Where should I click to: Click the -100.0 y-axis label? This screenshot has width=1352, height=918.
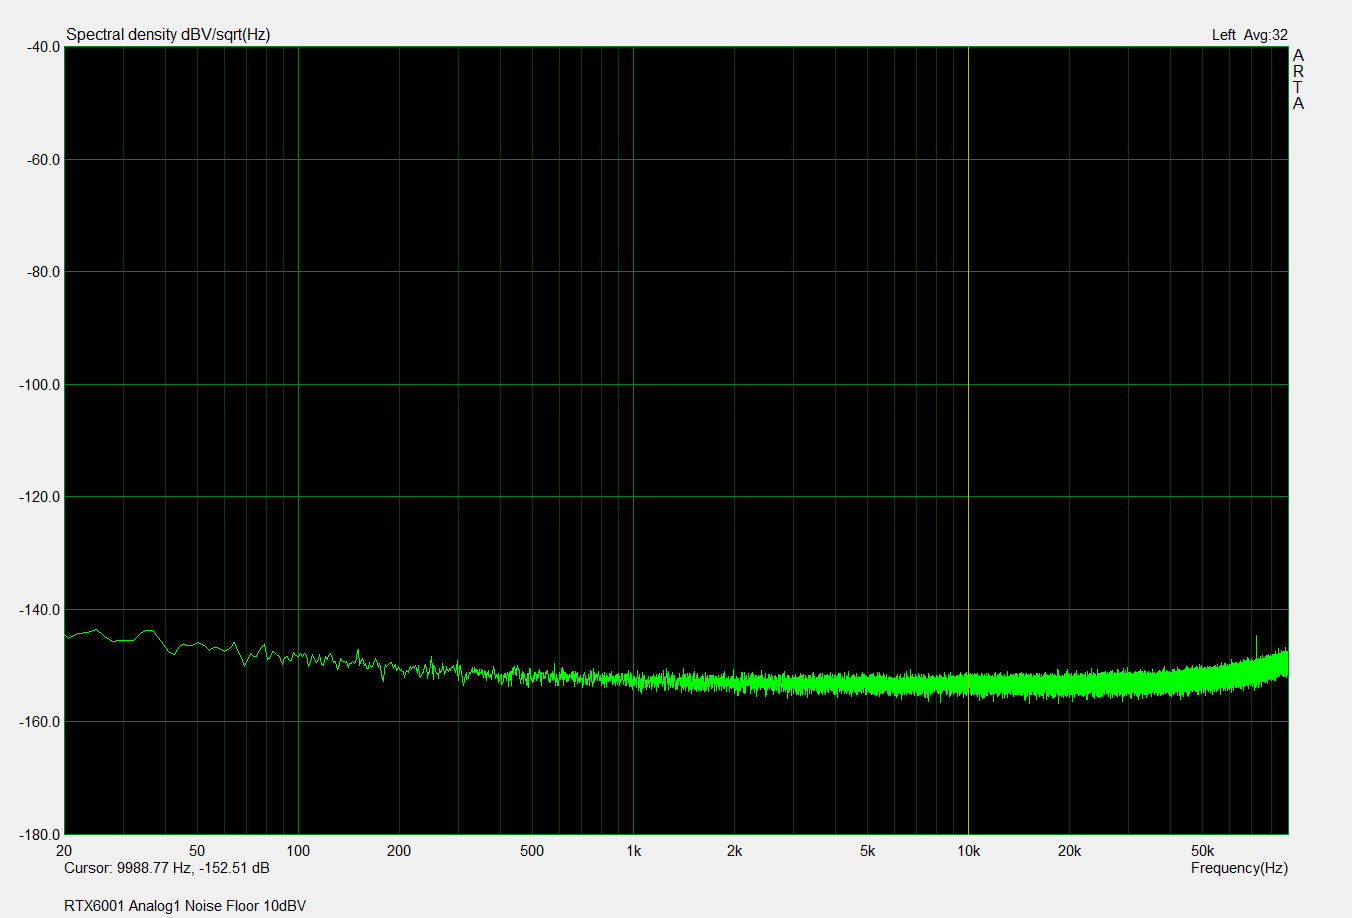point(40,385)
